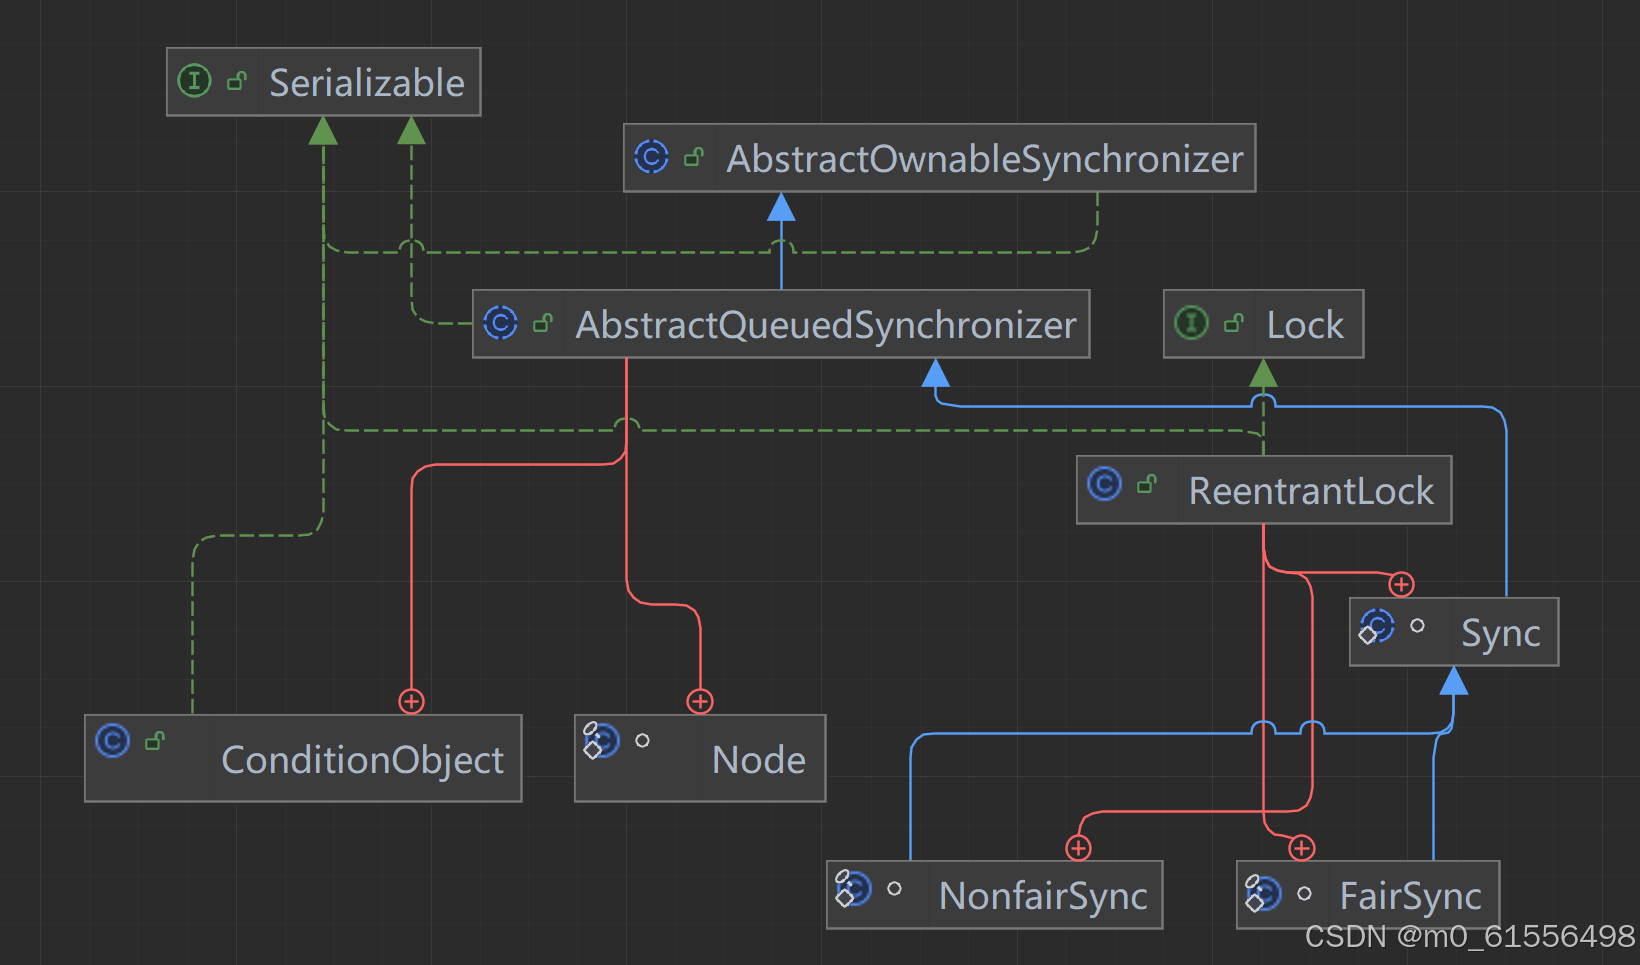This screenshot has width=1640, height=965.
Task: Click the FairSync node label
Action: point(1412,895)
